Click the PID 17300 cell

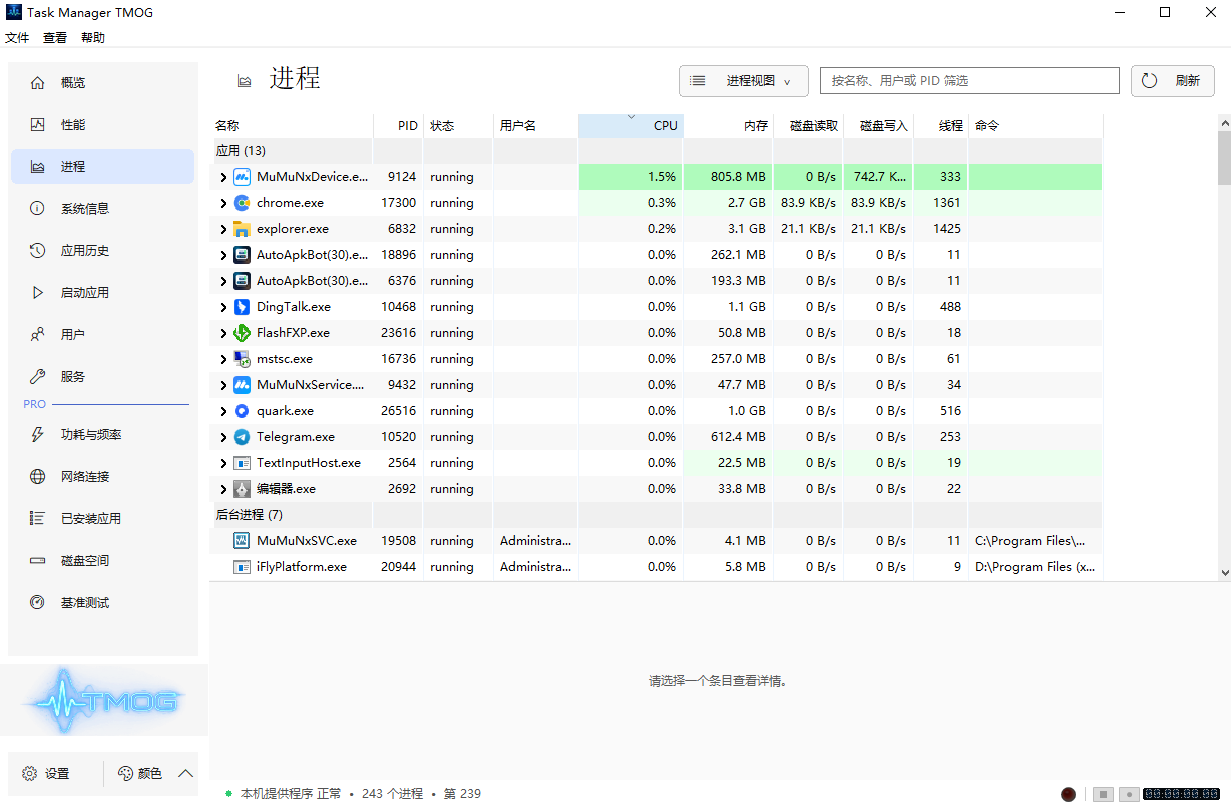click(x=398, y=203)
